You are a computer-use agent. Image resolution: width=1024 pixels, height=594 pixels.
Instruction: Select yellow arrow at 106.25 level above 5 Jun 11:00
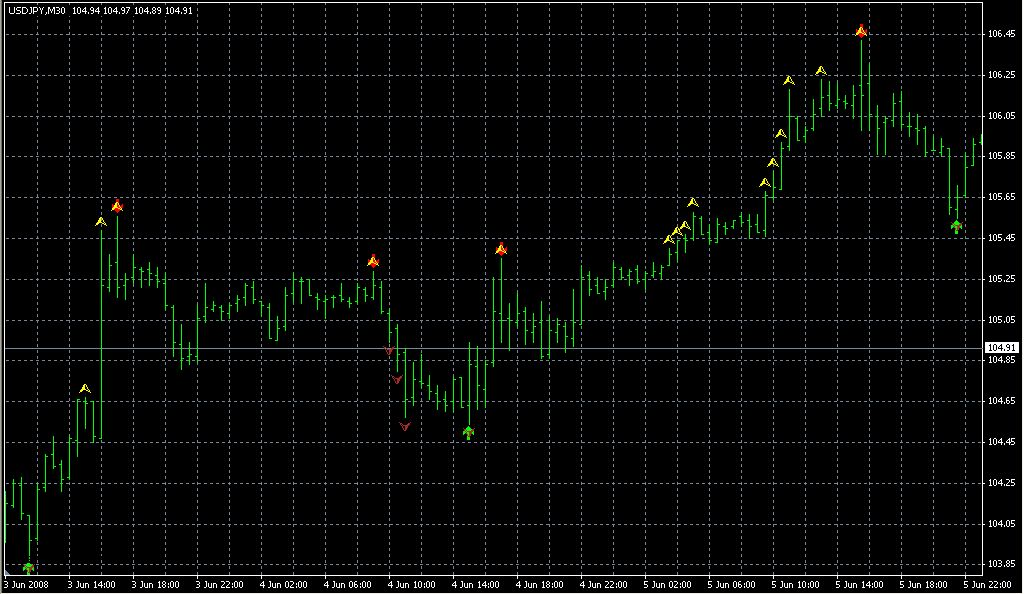pyautogui.click(x=789, y=81)
